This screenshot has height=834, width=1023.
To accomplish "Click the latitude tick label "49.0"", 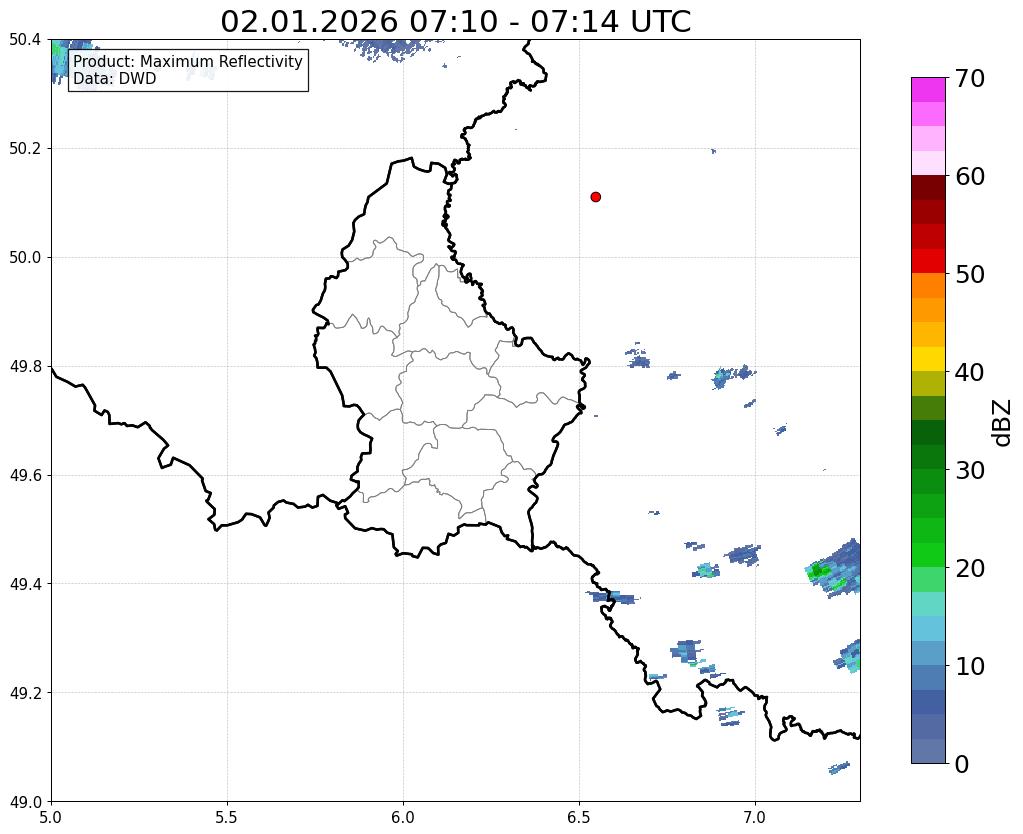I will pyautogui.click(x=25, y=802).
